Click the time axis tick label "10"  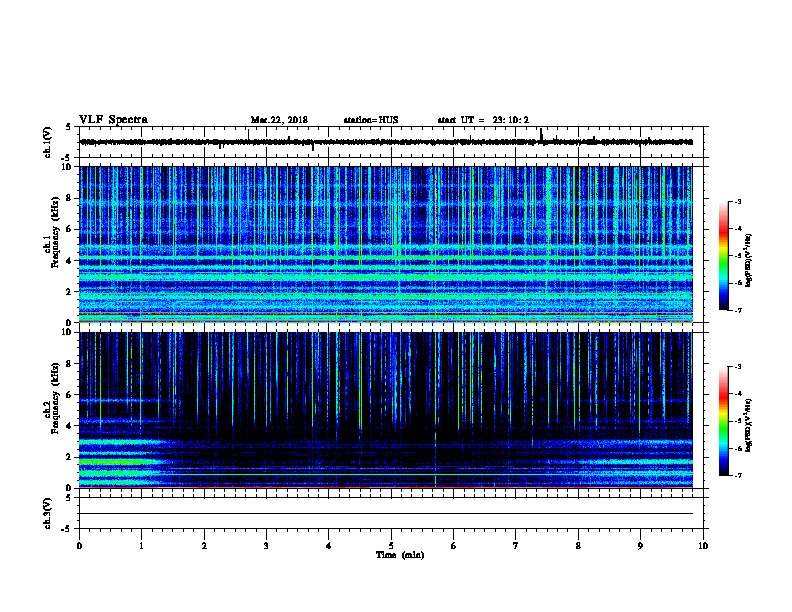point(703,545)
